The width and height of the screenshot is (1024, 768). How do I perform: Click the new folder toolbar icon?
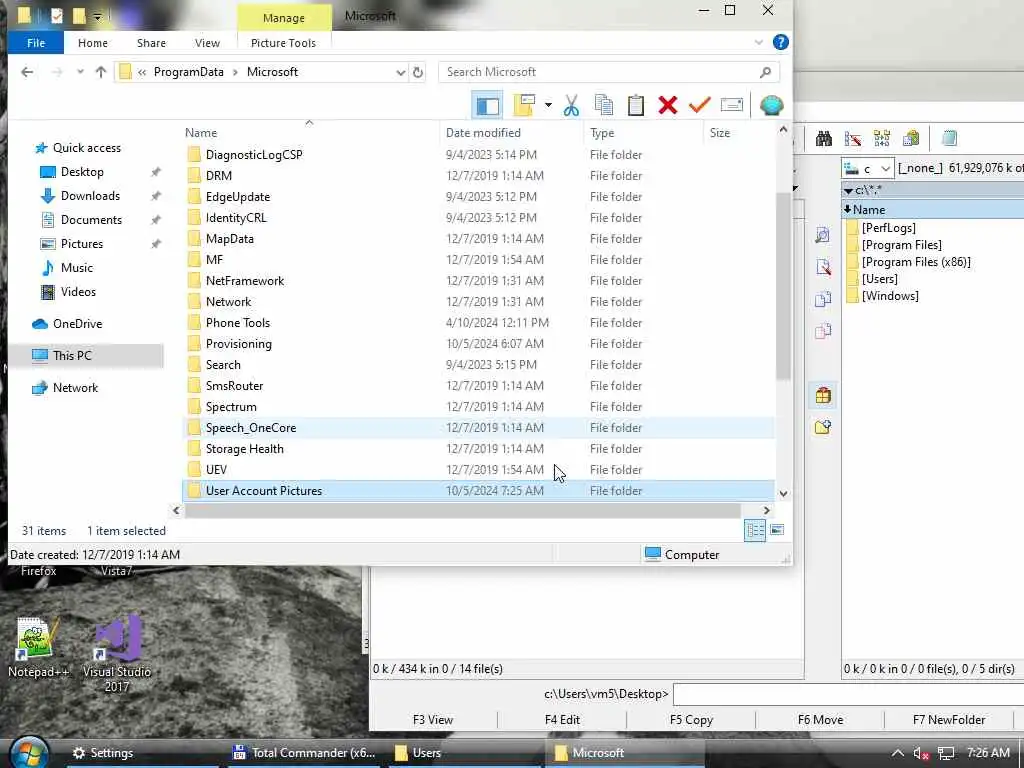[524, 105]
